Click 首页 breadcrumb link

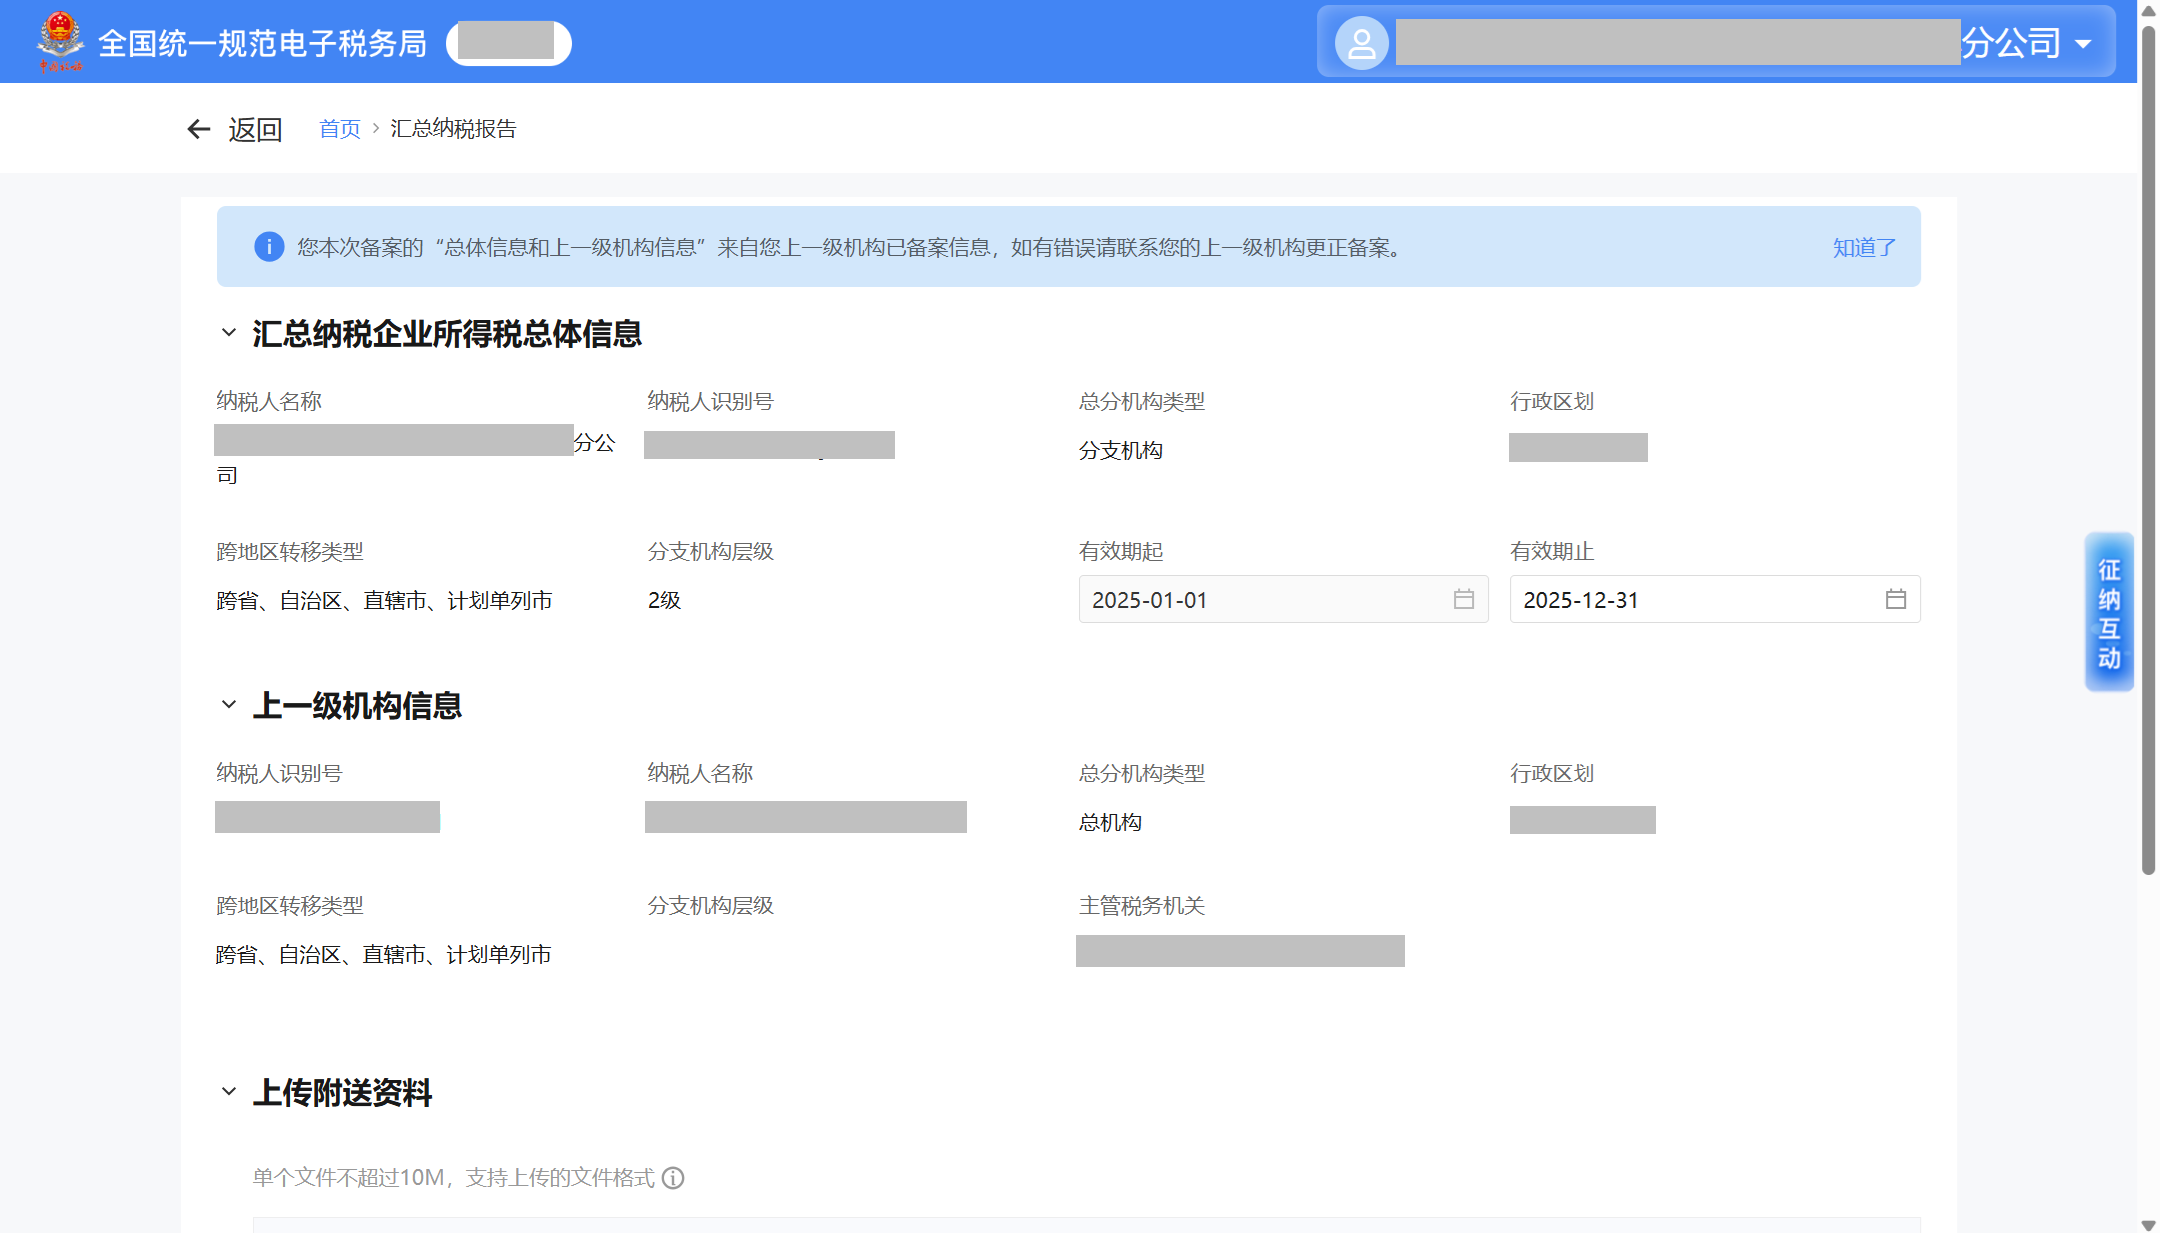339,129
